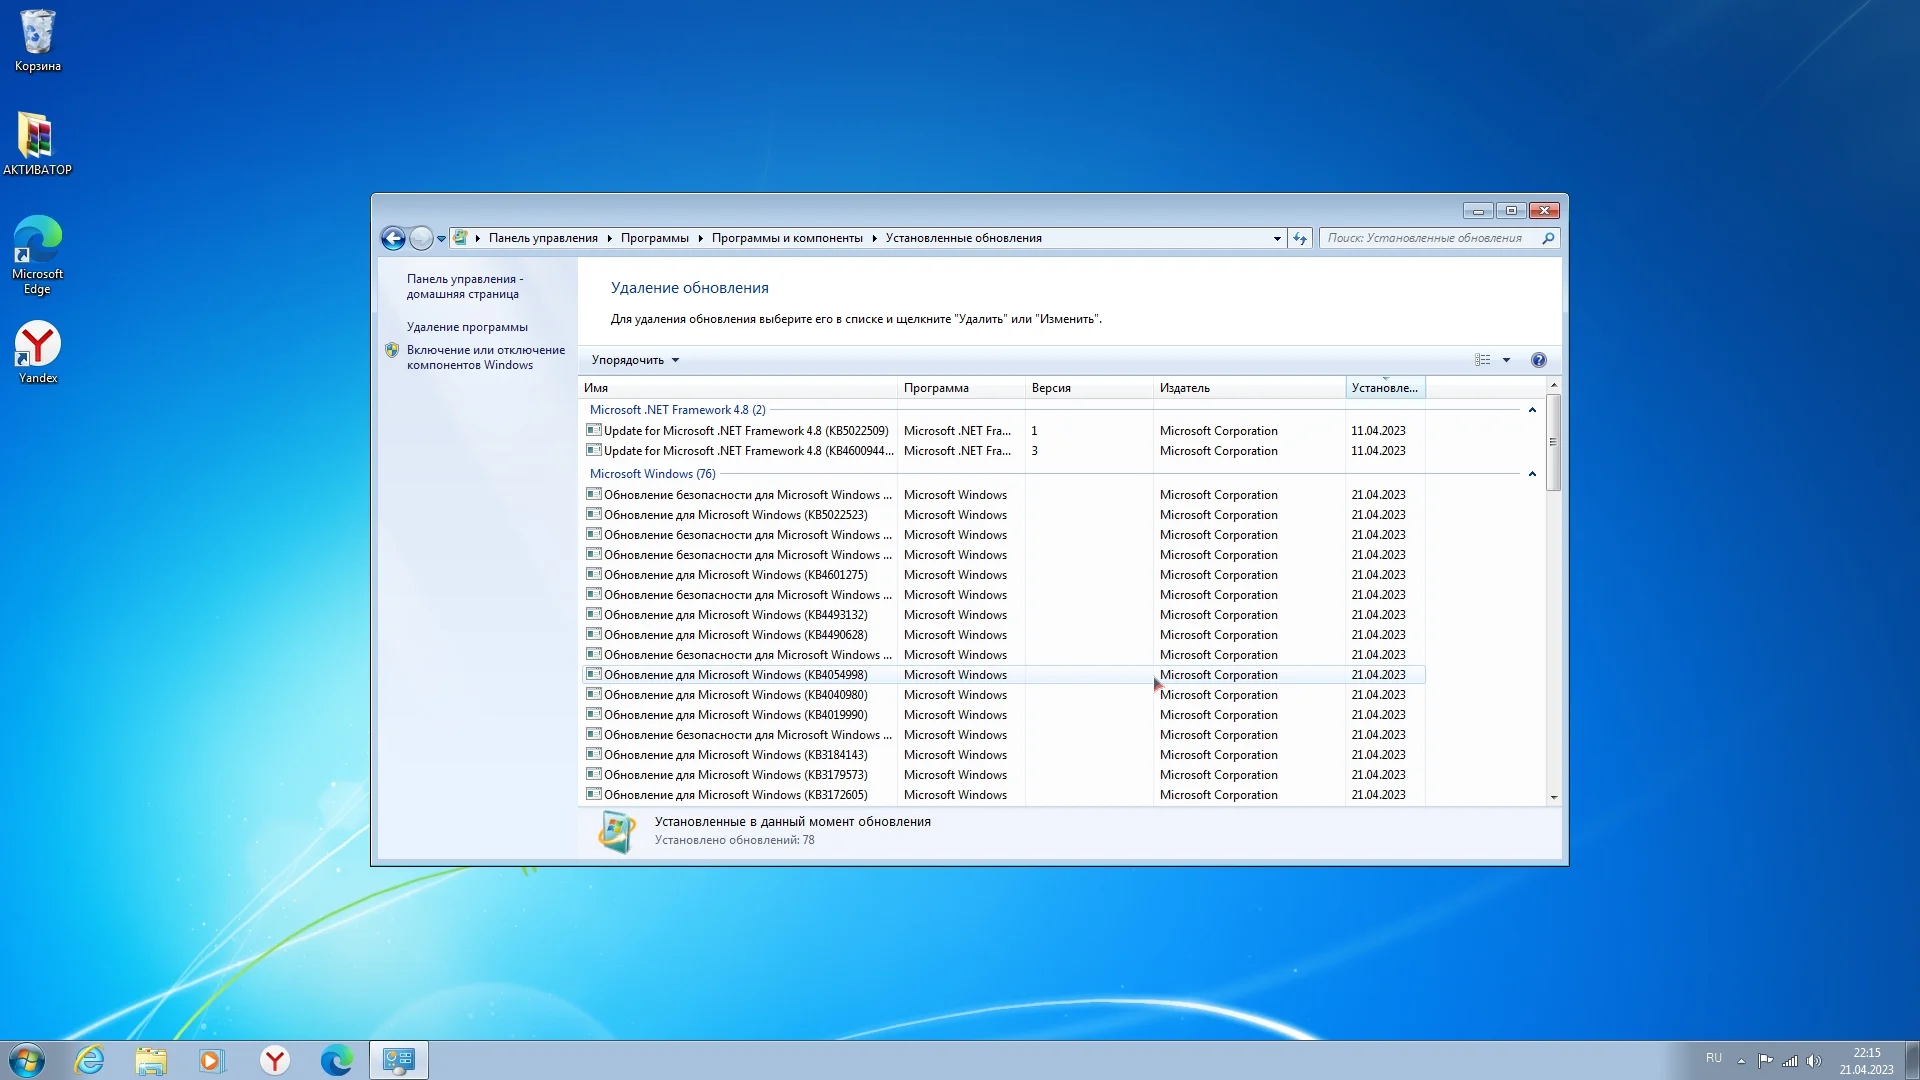Click the change view icon in toolbar
The height and width of the screenshot is (1080, 1920).
[x=1483, y=360]
